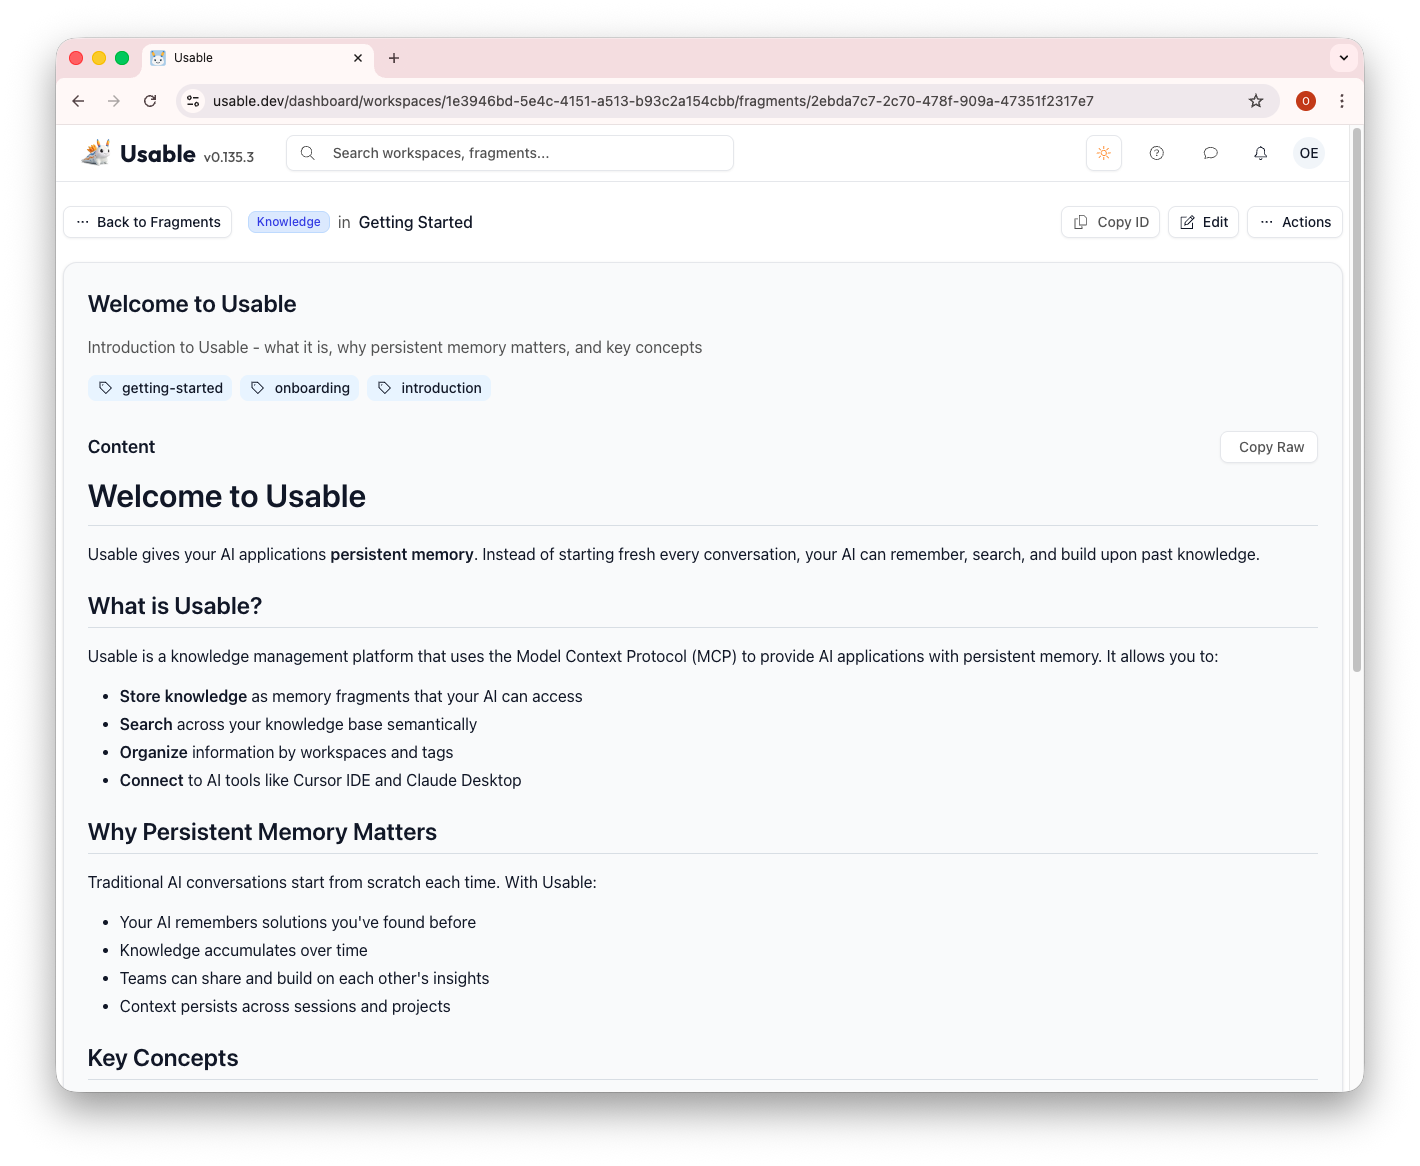Screen dimensions: 1420x1166
Task: Open the notifications bell
Action: pyautogui.click(x=1260, y=153)
